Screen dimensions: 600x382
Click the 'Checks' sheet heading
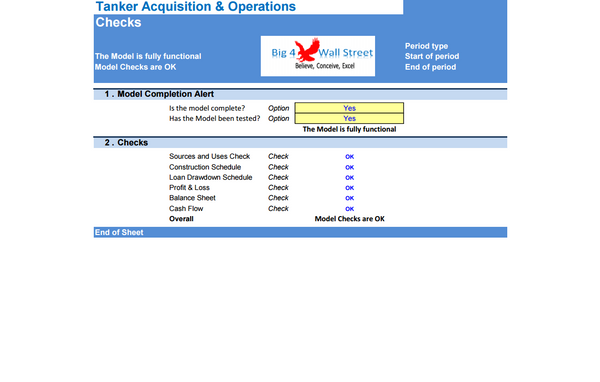118,22
